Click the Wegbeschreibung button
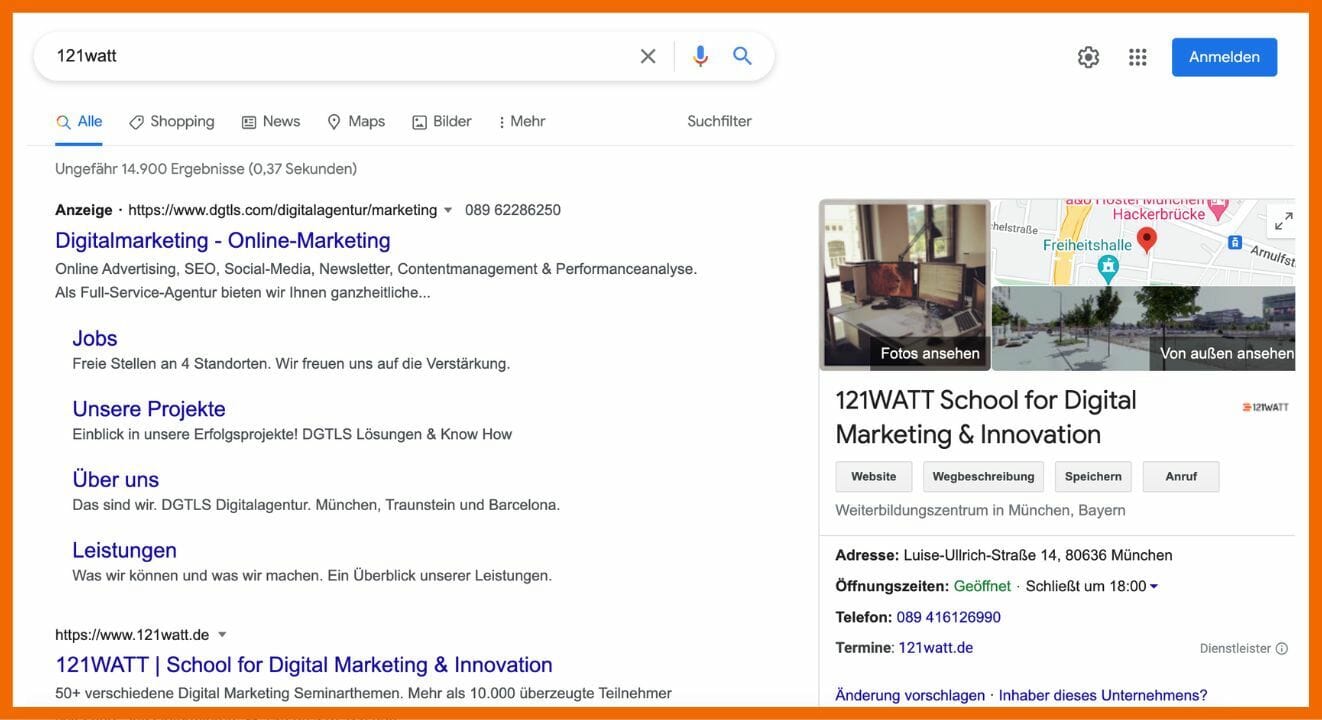Screen dimensions: 1322x720 (983, 477)
